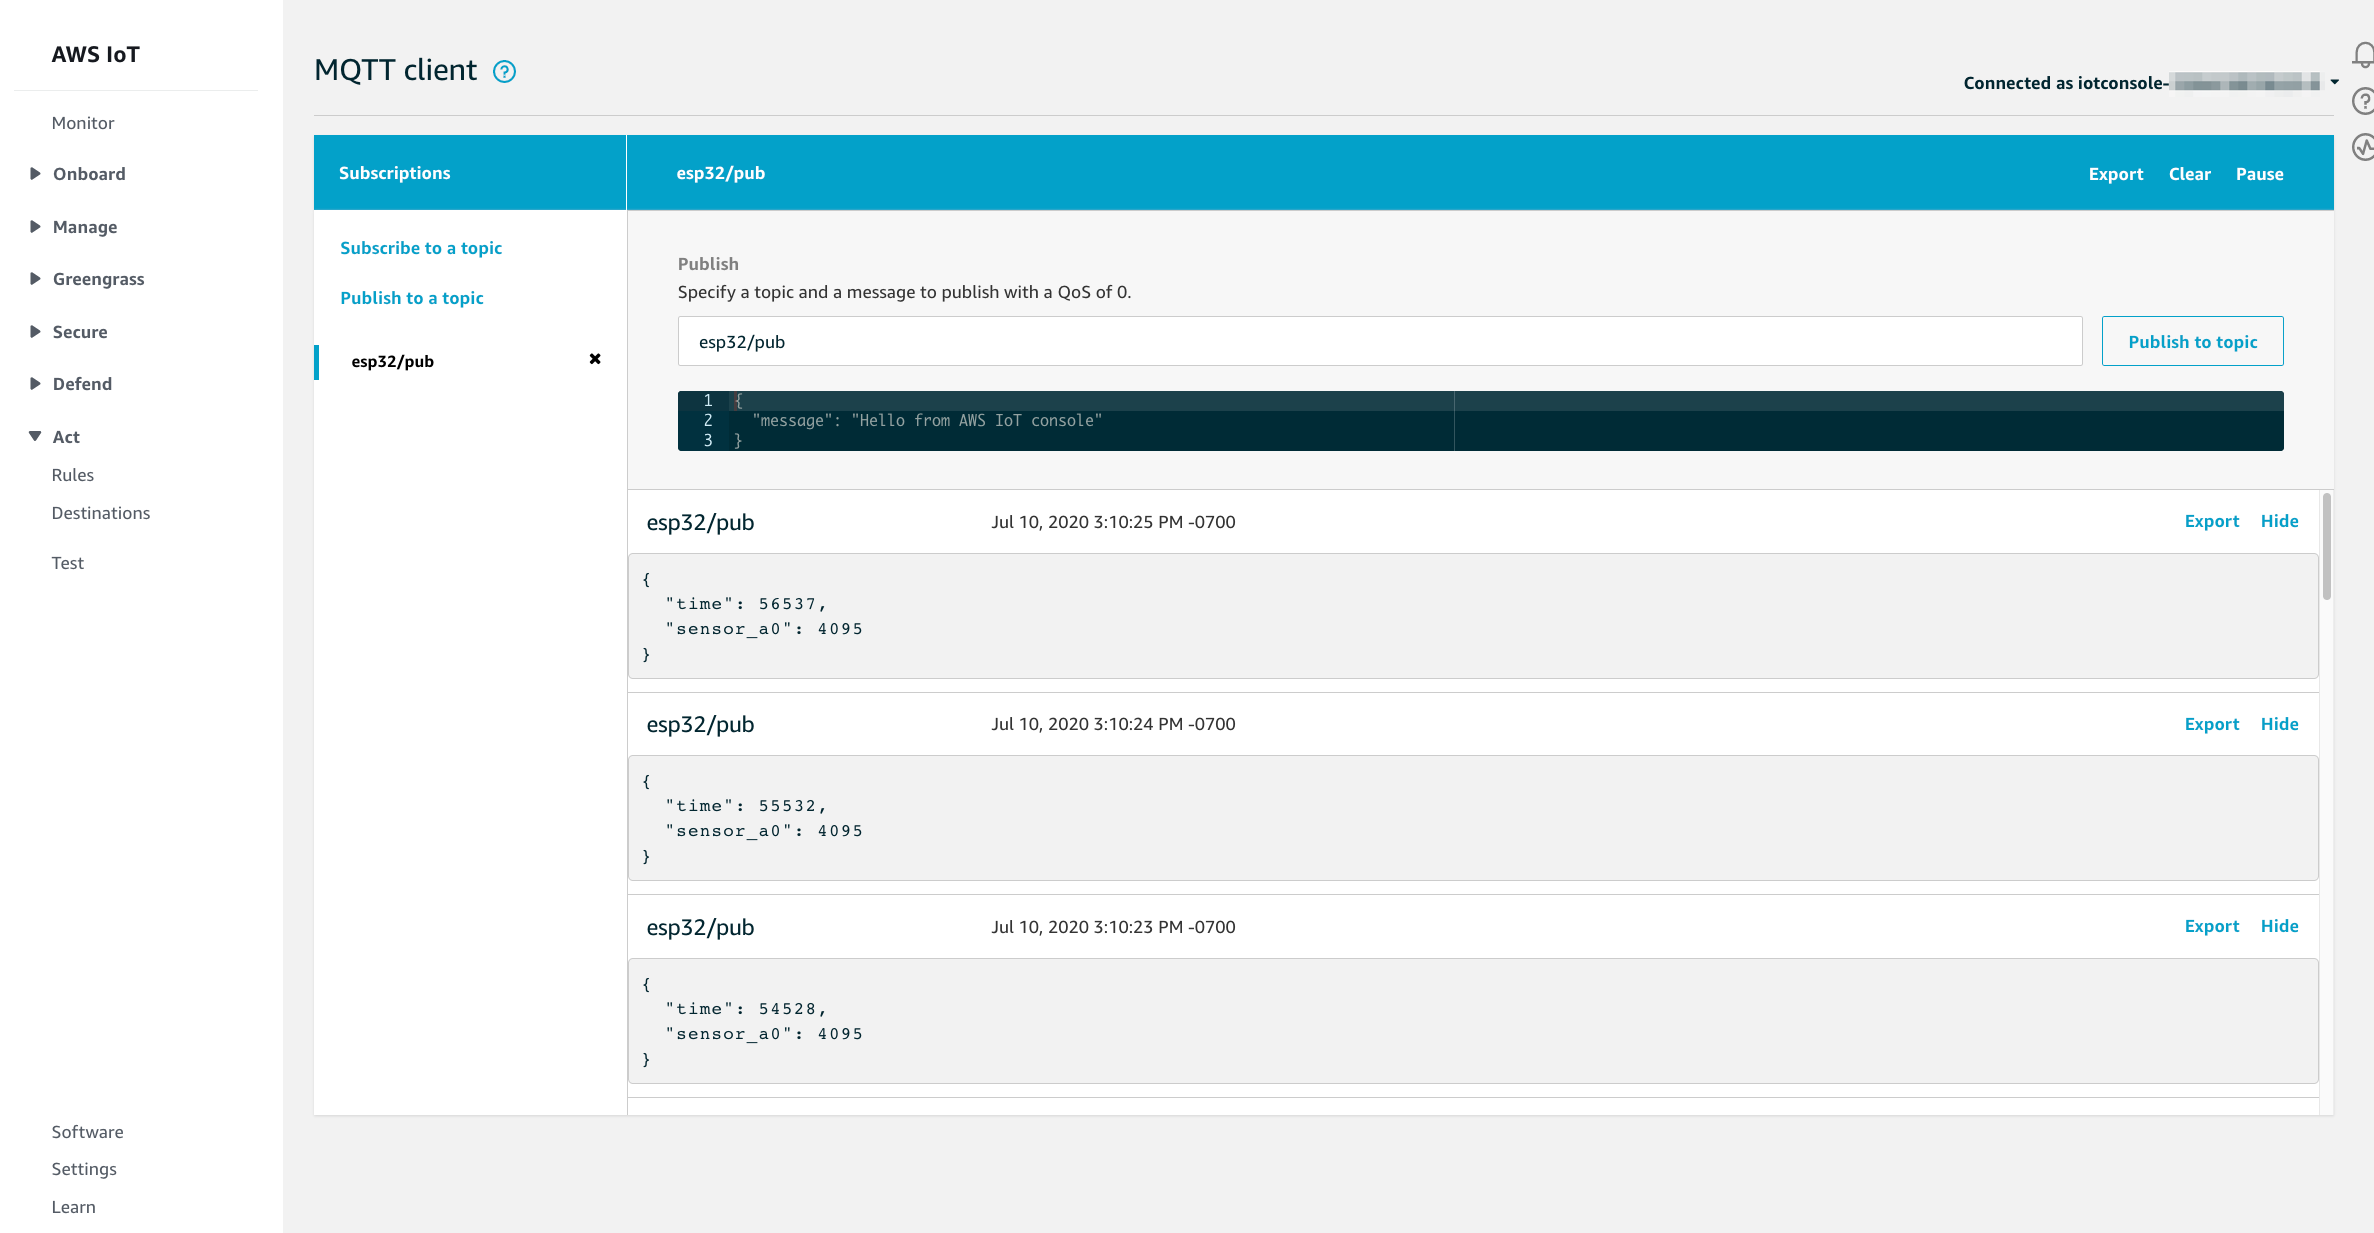
Task: Click the message list vertical scrollbar
Action: coord(2327,546)
